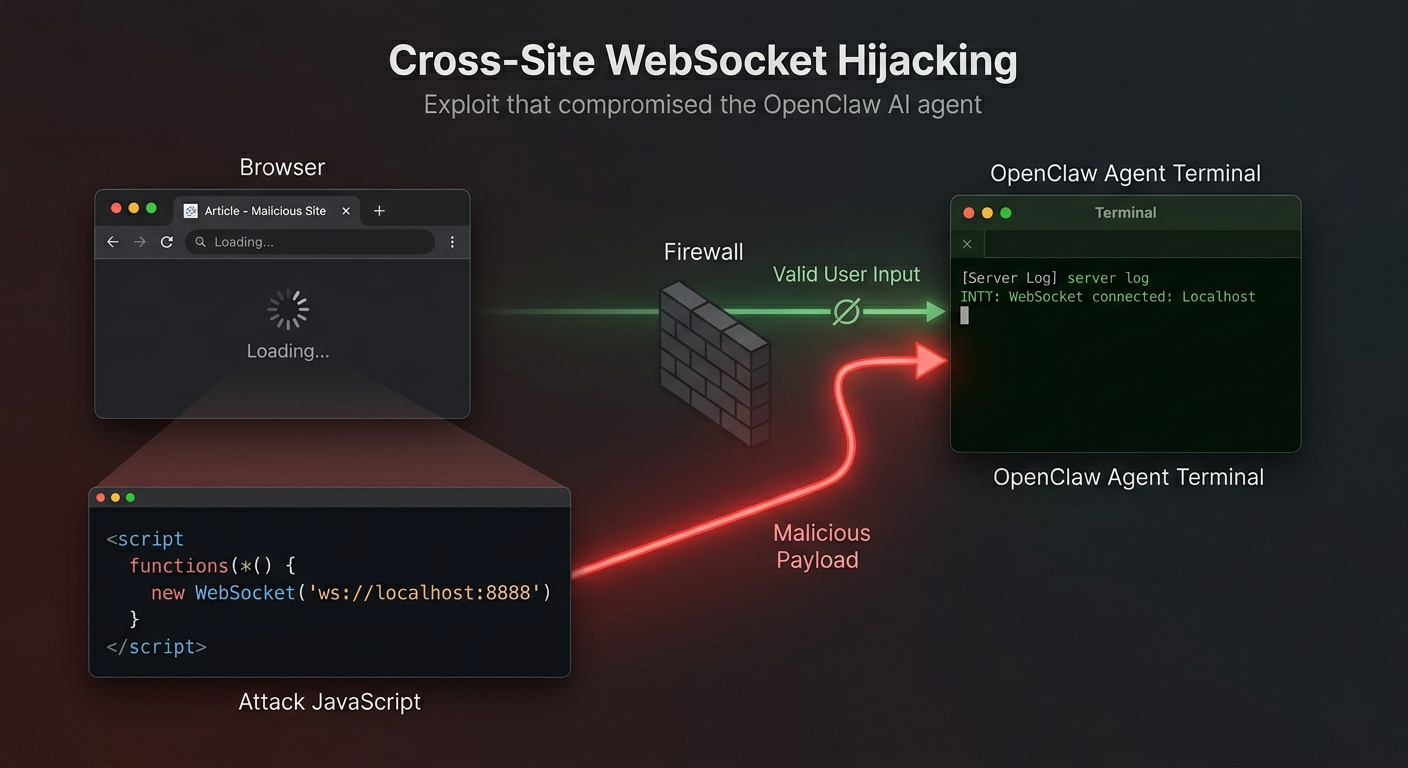Click the browser forward arrow
Viewport: 1408px width, 768px height.
(140, 242)
